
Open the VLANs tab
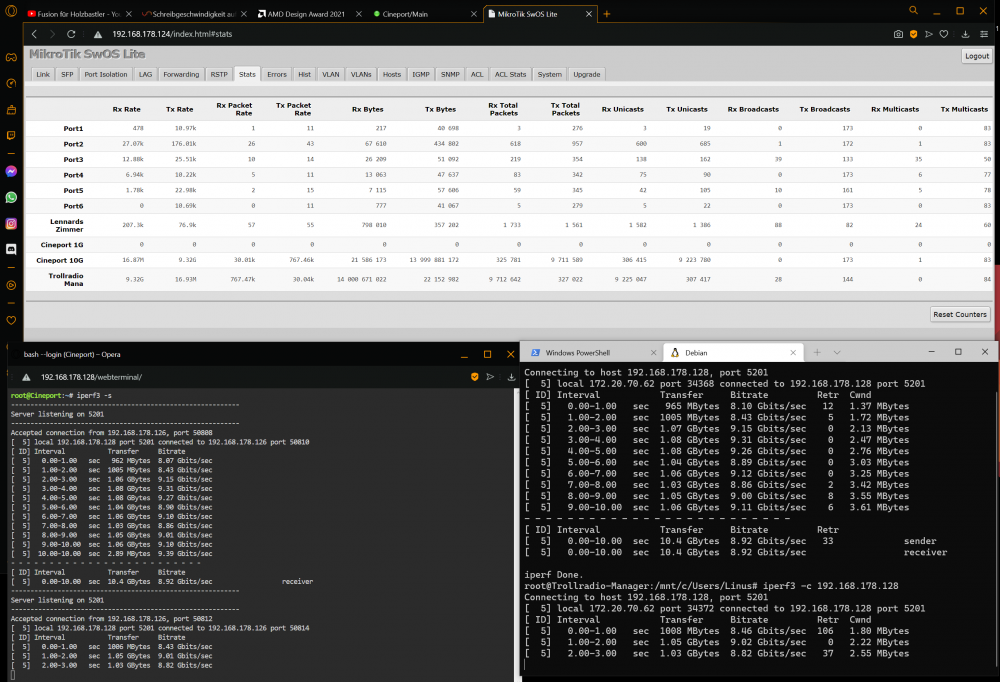(x=361, y=75)
